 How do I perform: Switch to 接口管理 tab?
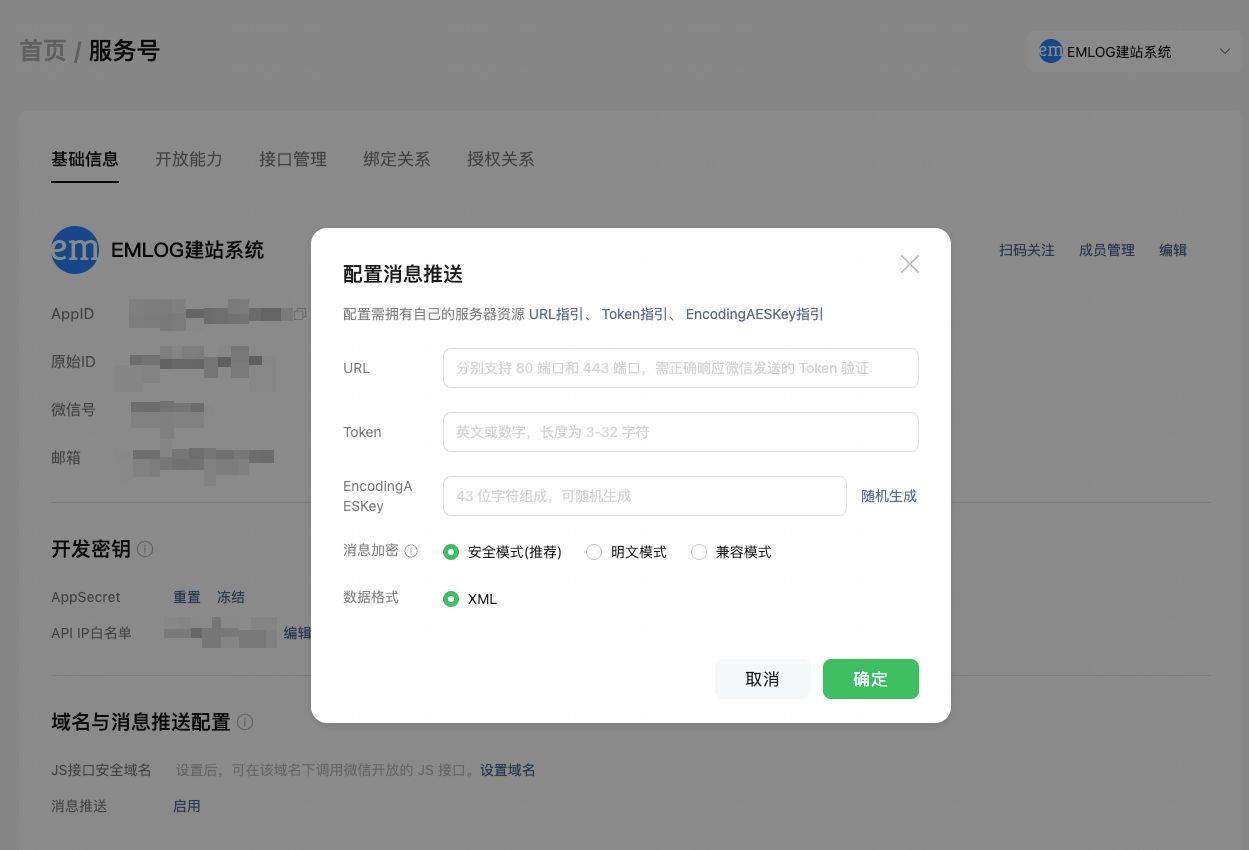293,159
